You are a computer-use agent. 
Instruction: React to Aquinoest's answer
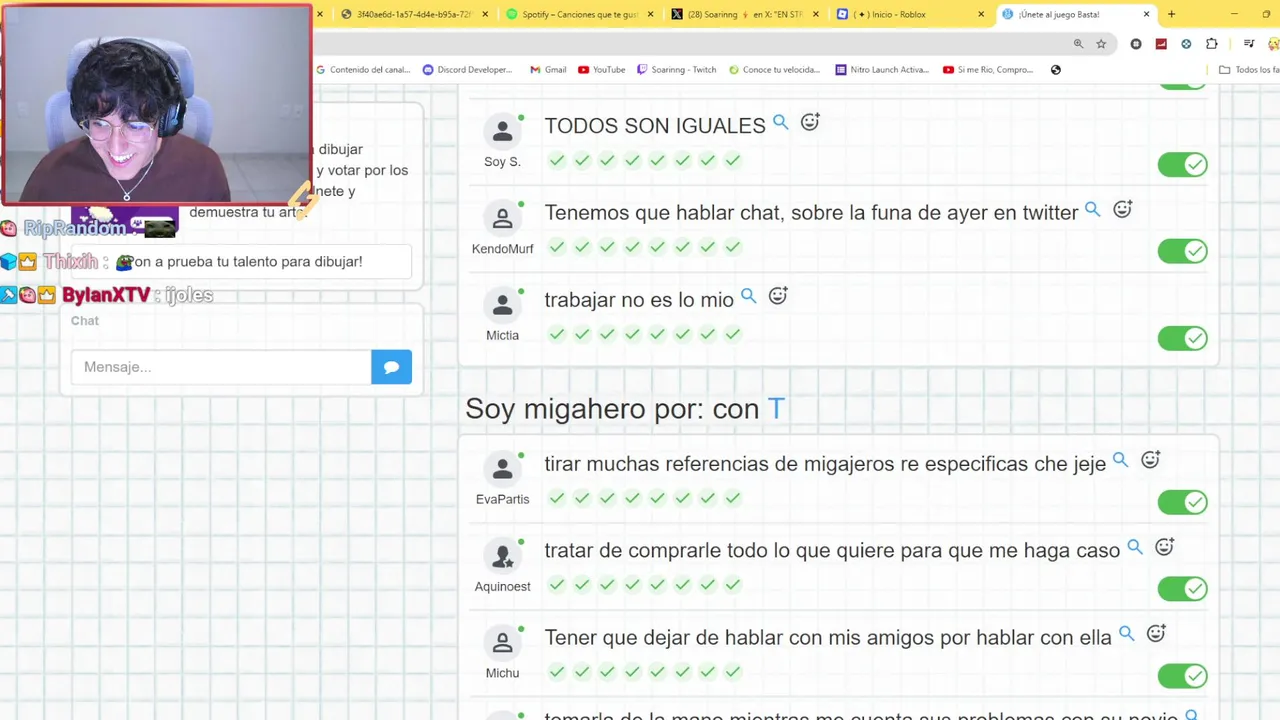coord(1164,547)
